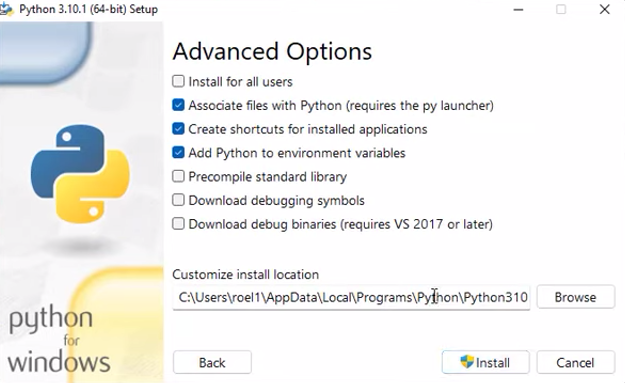Click the python for windows text logo

coord(59,340)
